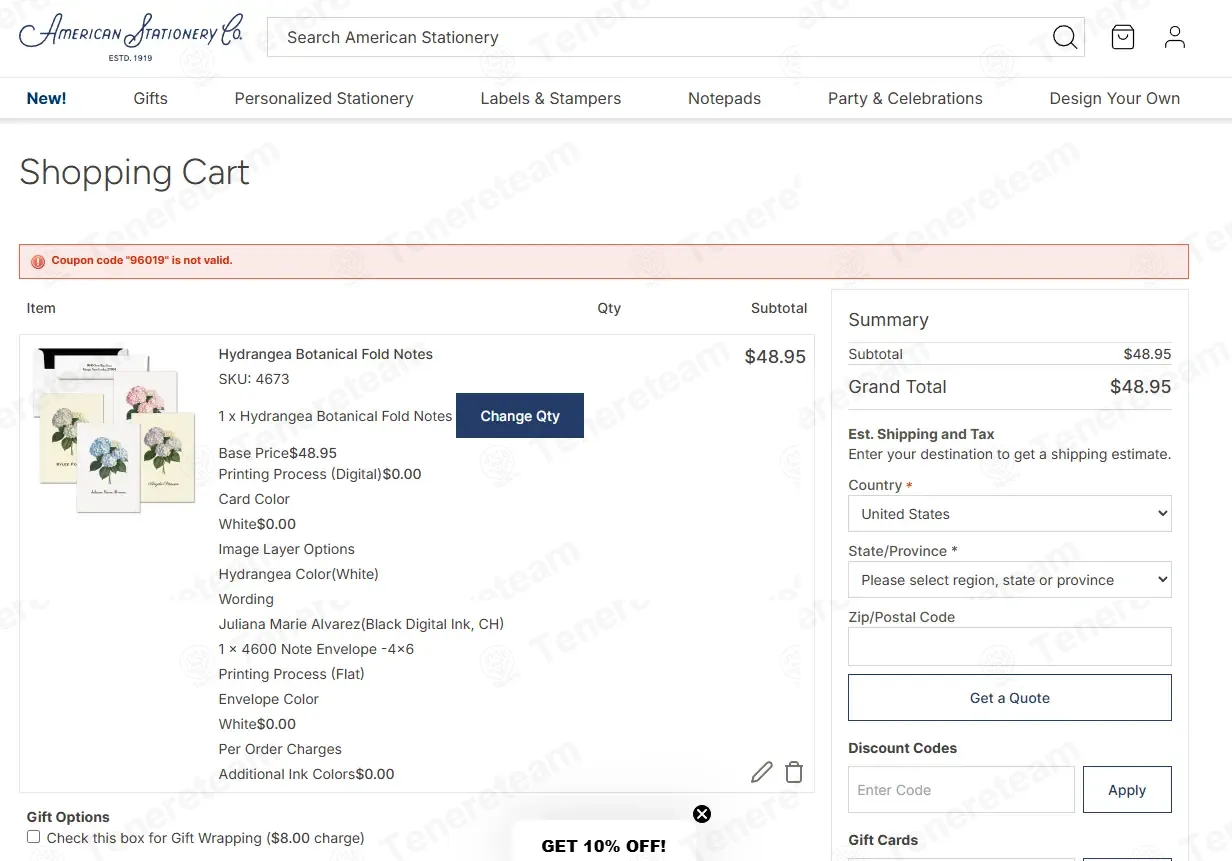Click the Grand Total $48.95 amount
Image resolution: width=1232 pixels, height=861 pixels.
1141,387
